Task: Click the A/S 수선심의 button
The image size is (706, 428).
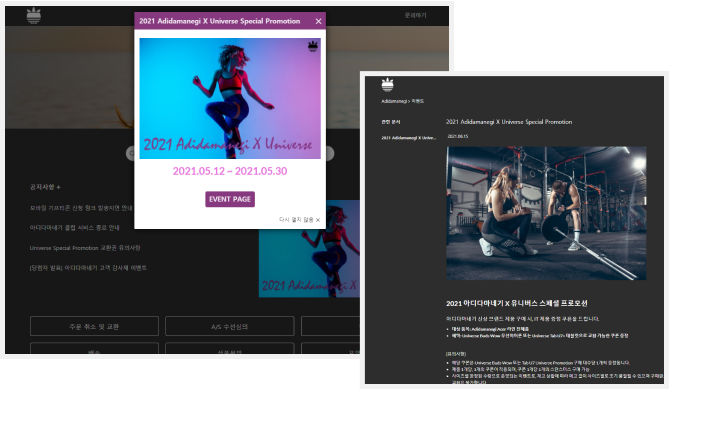Action: tap(230, 326)
